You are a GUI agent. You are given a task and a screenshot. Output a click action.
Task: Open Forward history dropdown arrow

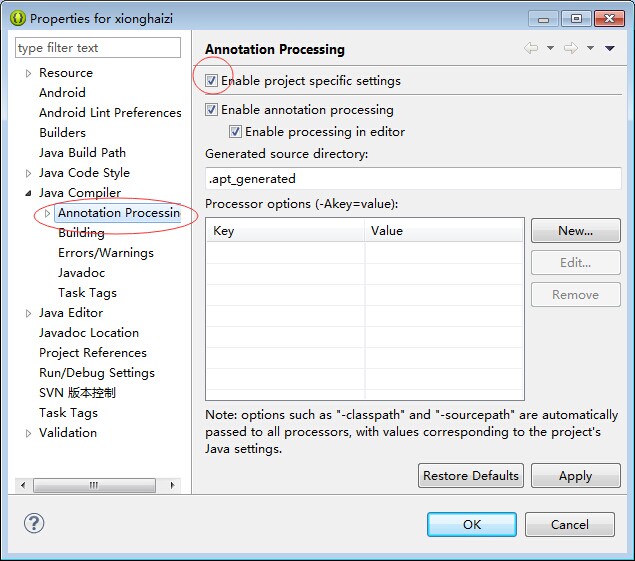pos(590,48)
